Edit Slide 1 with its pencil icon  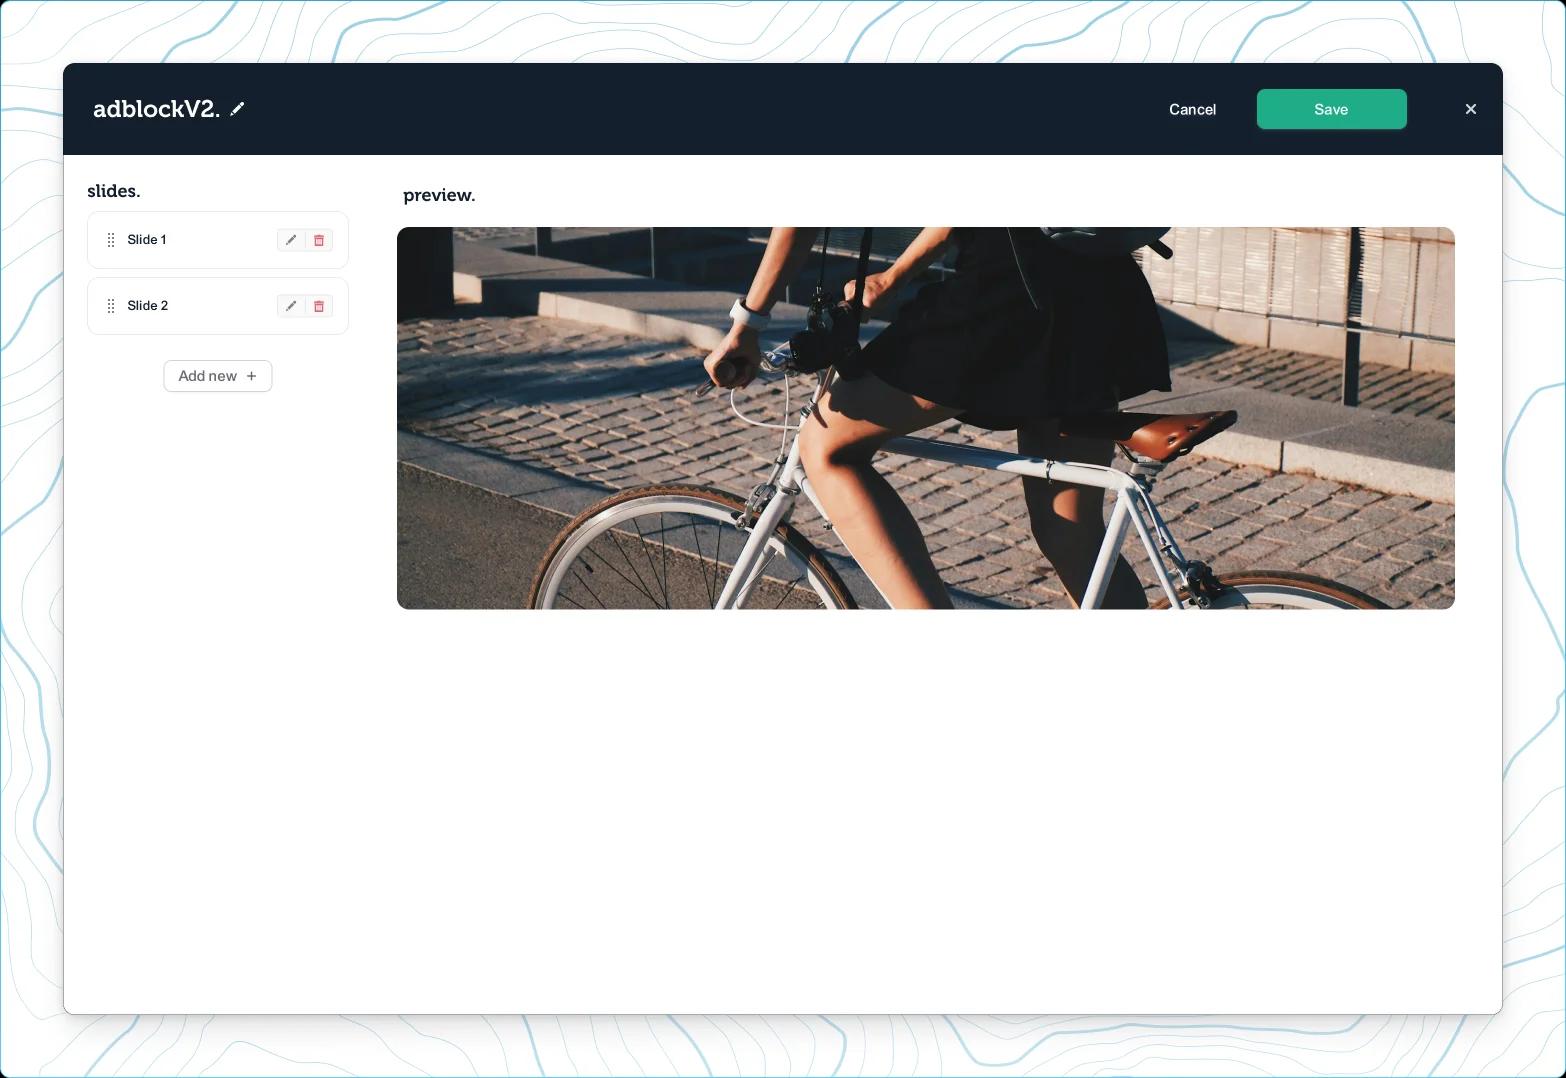click(x=291, y=240)
